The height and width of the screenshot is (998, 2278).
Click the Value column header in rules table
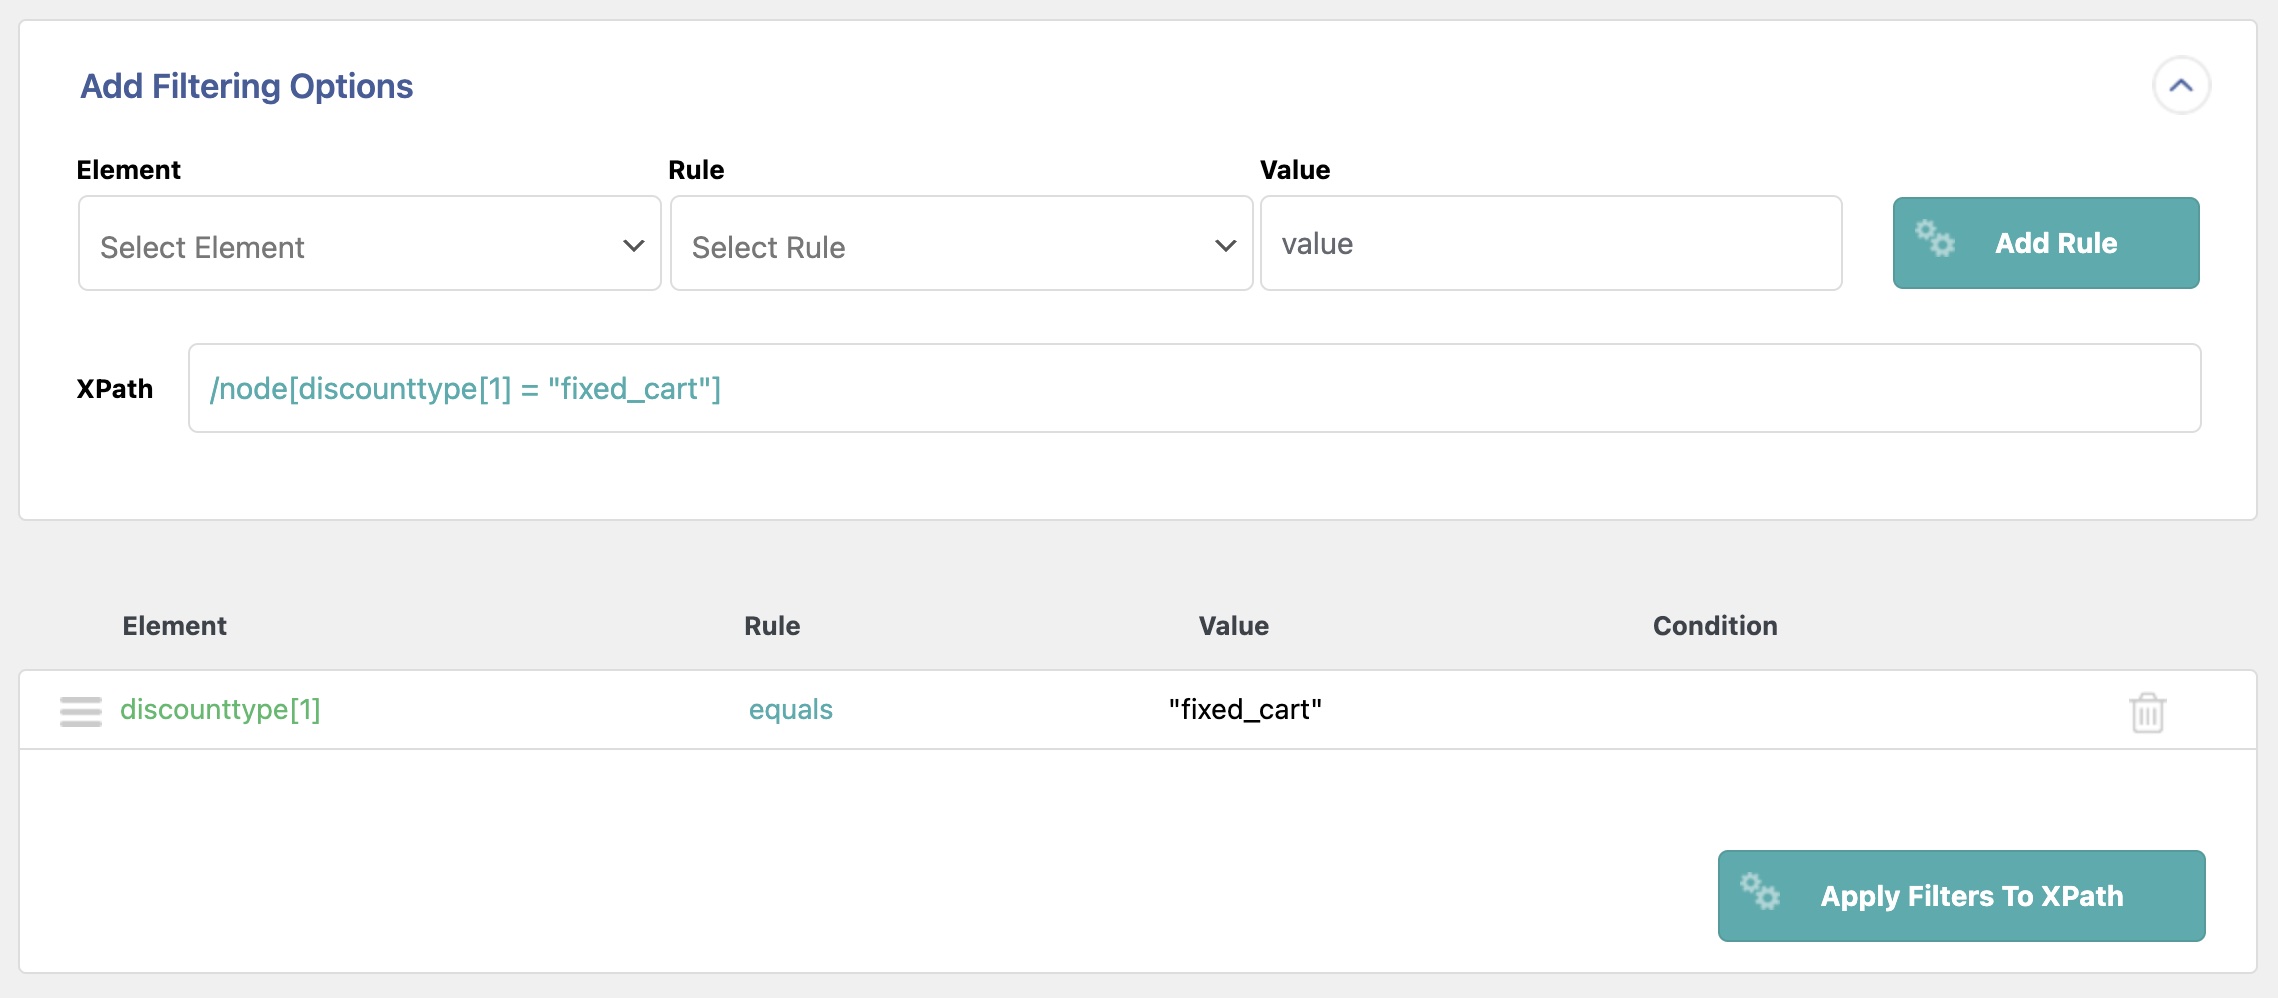(x=1233, y=626)
